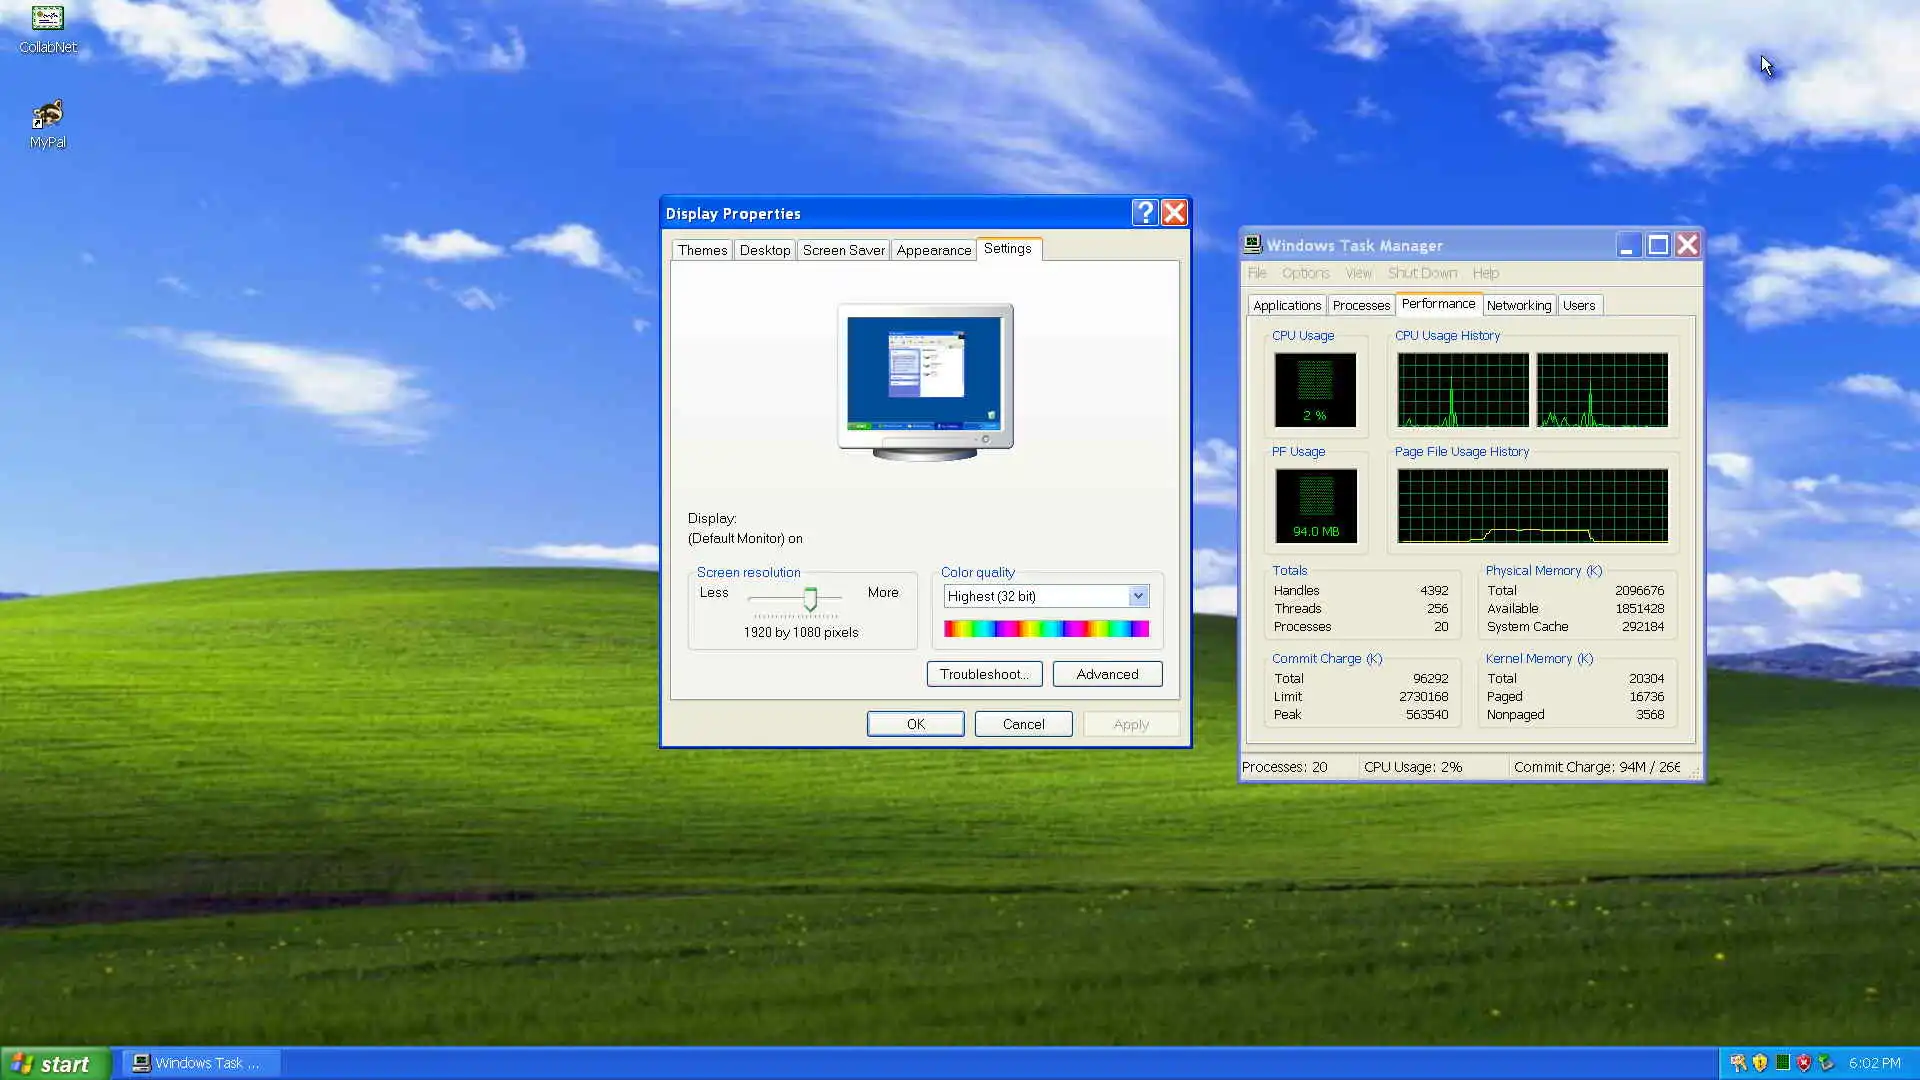Click the Windows Task Manager taskbar button
1920x1080 pixels.
coord(200,1063)
